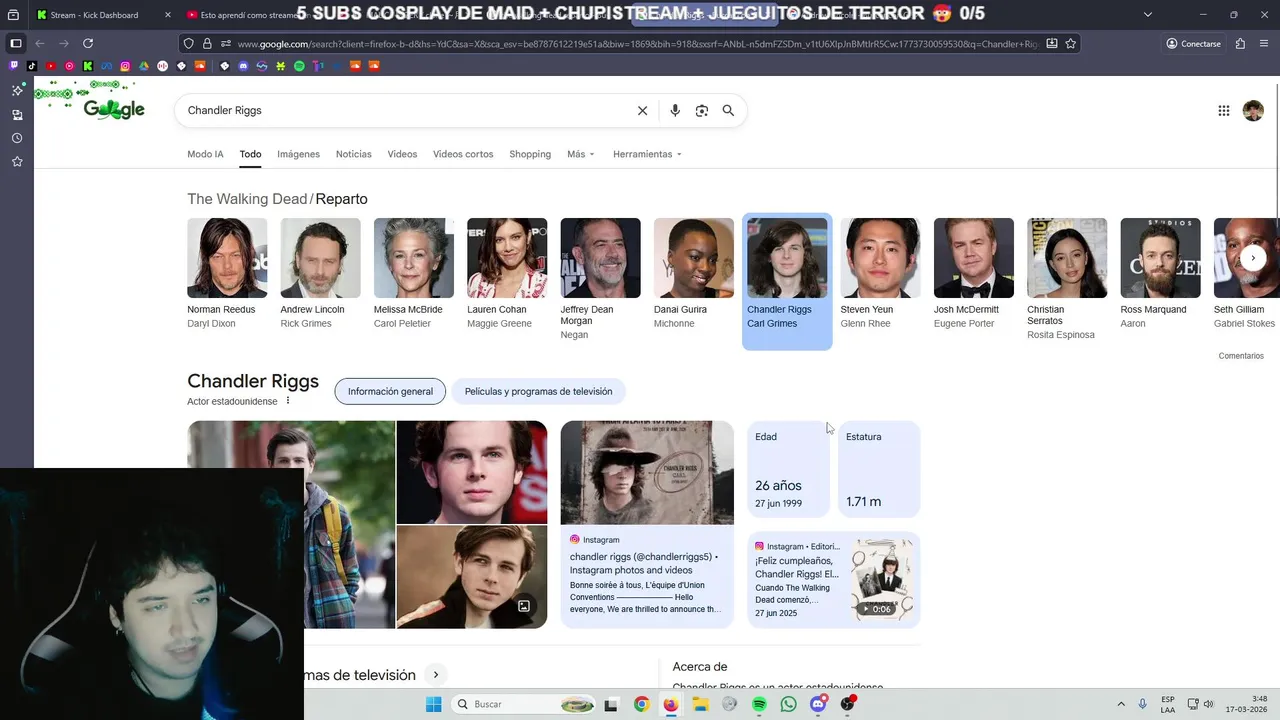Image resolution: width=1280 pixels, height=720 pixels.
Task: Select Danai Gurira cast card
Action: [x=693, y=274]
